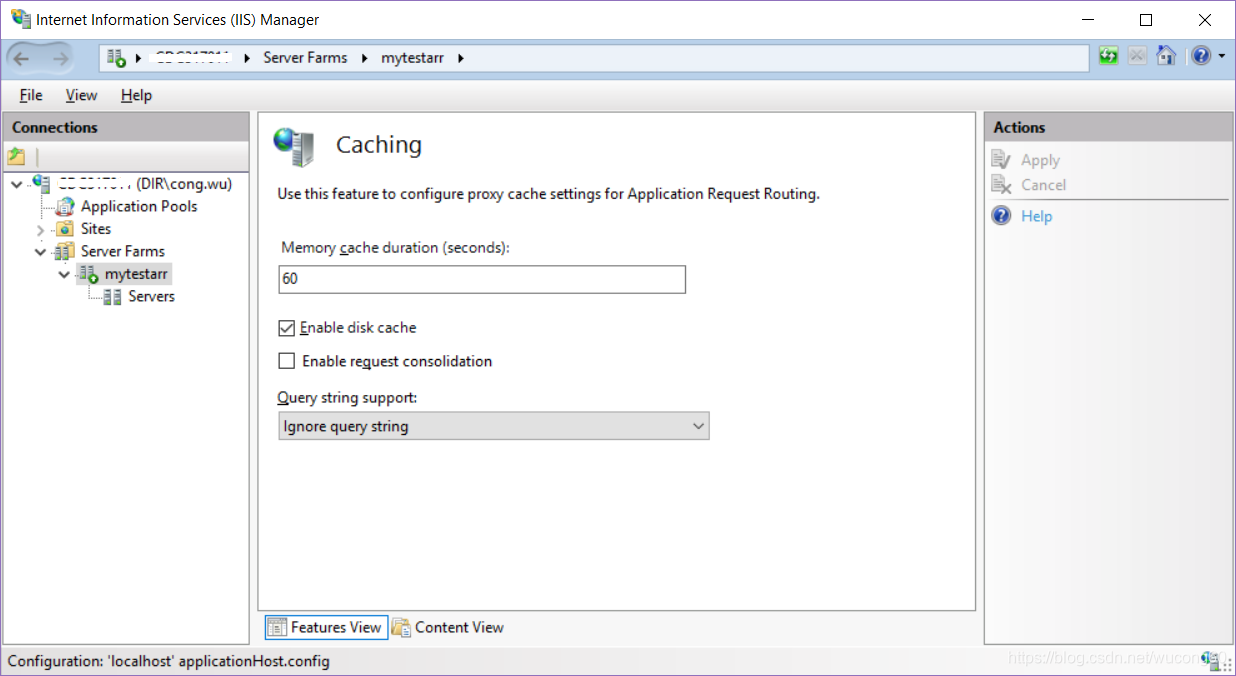The height and width of the screenshot is (676, 1236).
Task: Click the Features View tab icon
Action: tap(278, 628)
